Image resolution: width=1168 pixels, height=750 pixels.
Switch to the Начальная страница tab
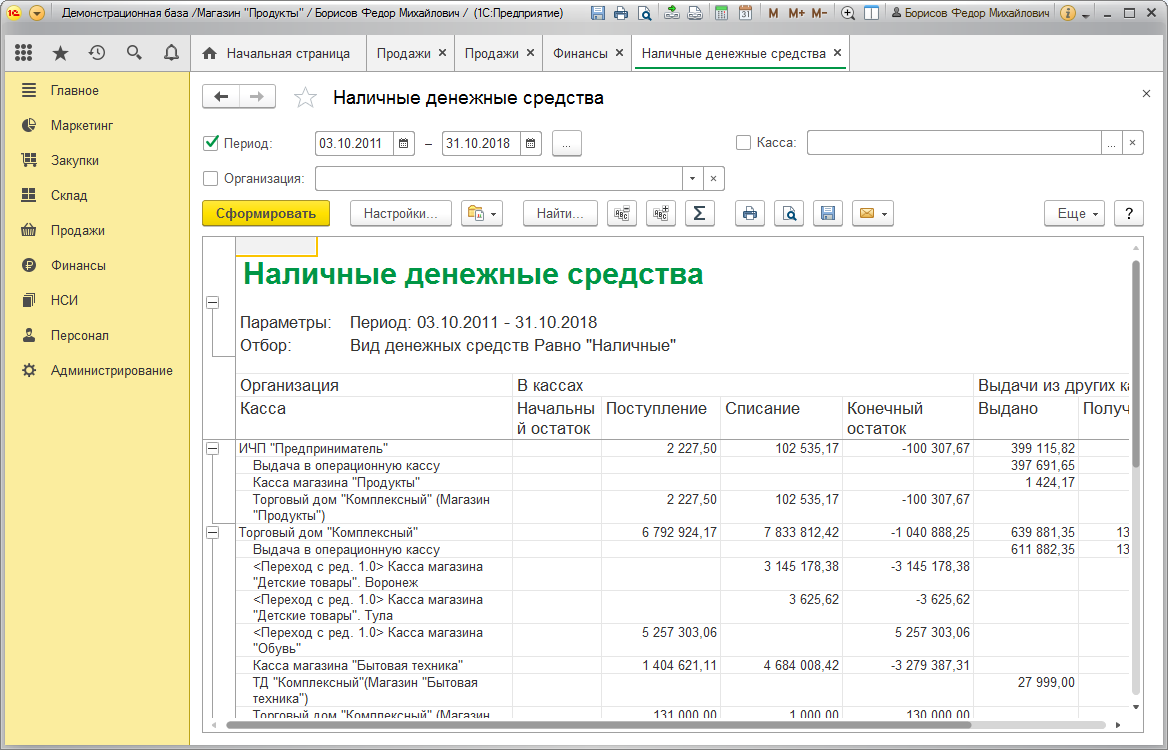click(x=279, y=54)
